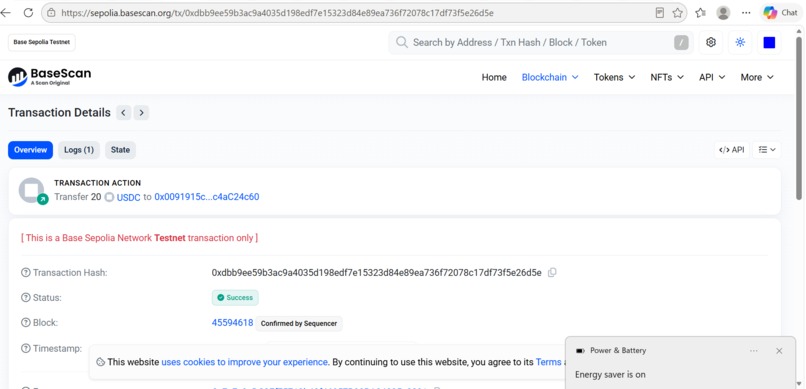The height and width of the screenshot is (389, 806).
Task: Open browser three-dot menu
Action: pos(746,13)
